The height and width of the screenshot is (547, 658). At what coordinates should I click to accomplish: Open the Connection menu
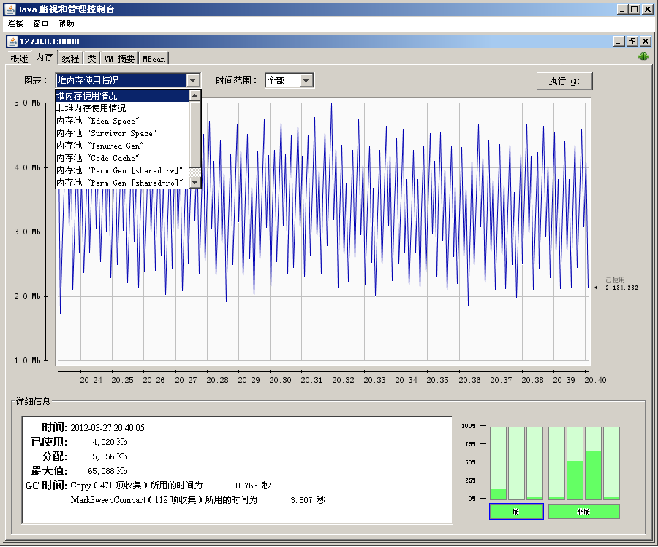coord(15,22)
